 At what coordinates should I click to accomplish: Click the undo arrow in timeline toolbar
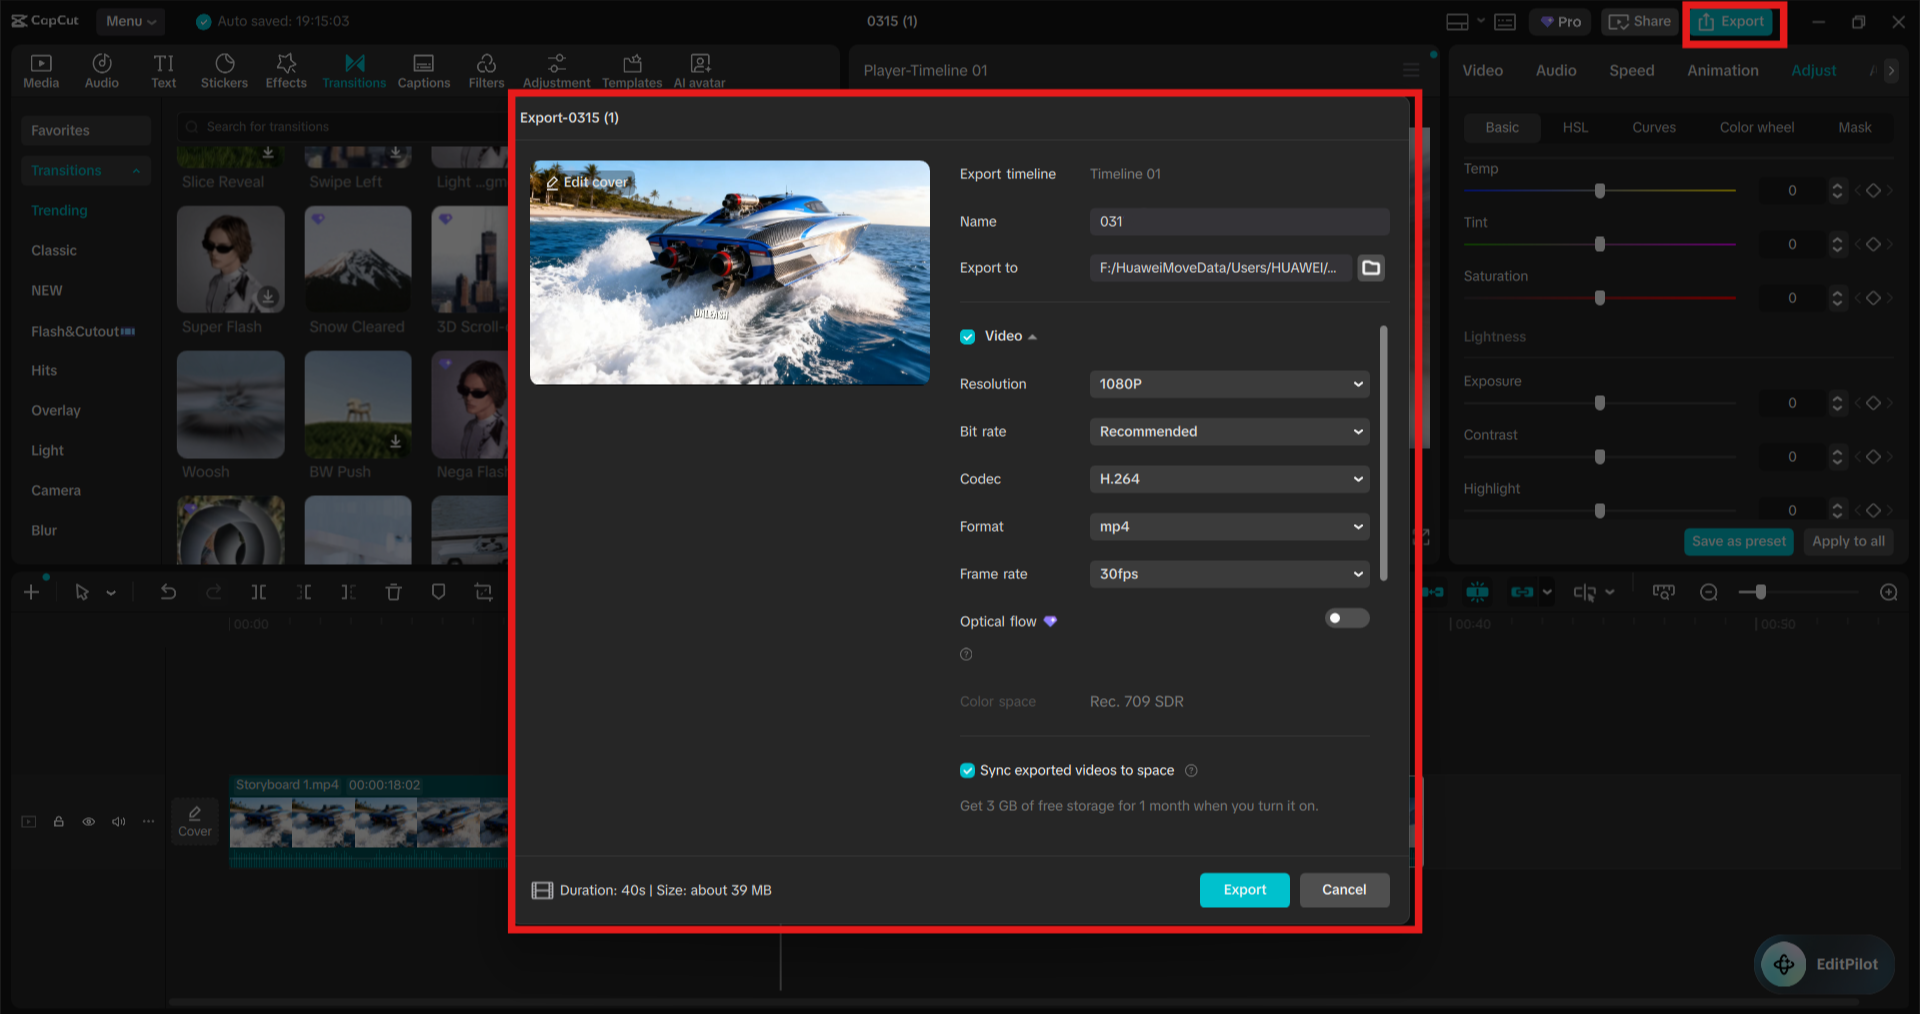click(x=168, y=593)
